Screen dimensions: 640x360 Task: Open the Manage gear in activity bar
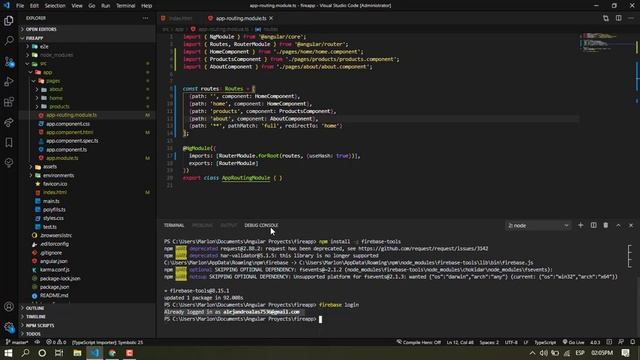[9, 327]
